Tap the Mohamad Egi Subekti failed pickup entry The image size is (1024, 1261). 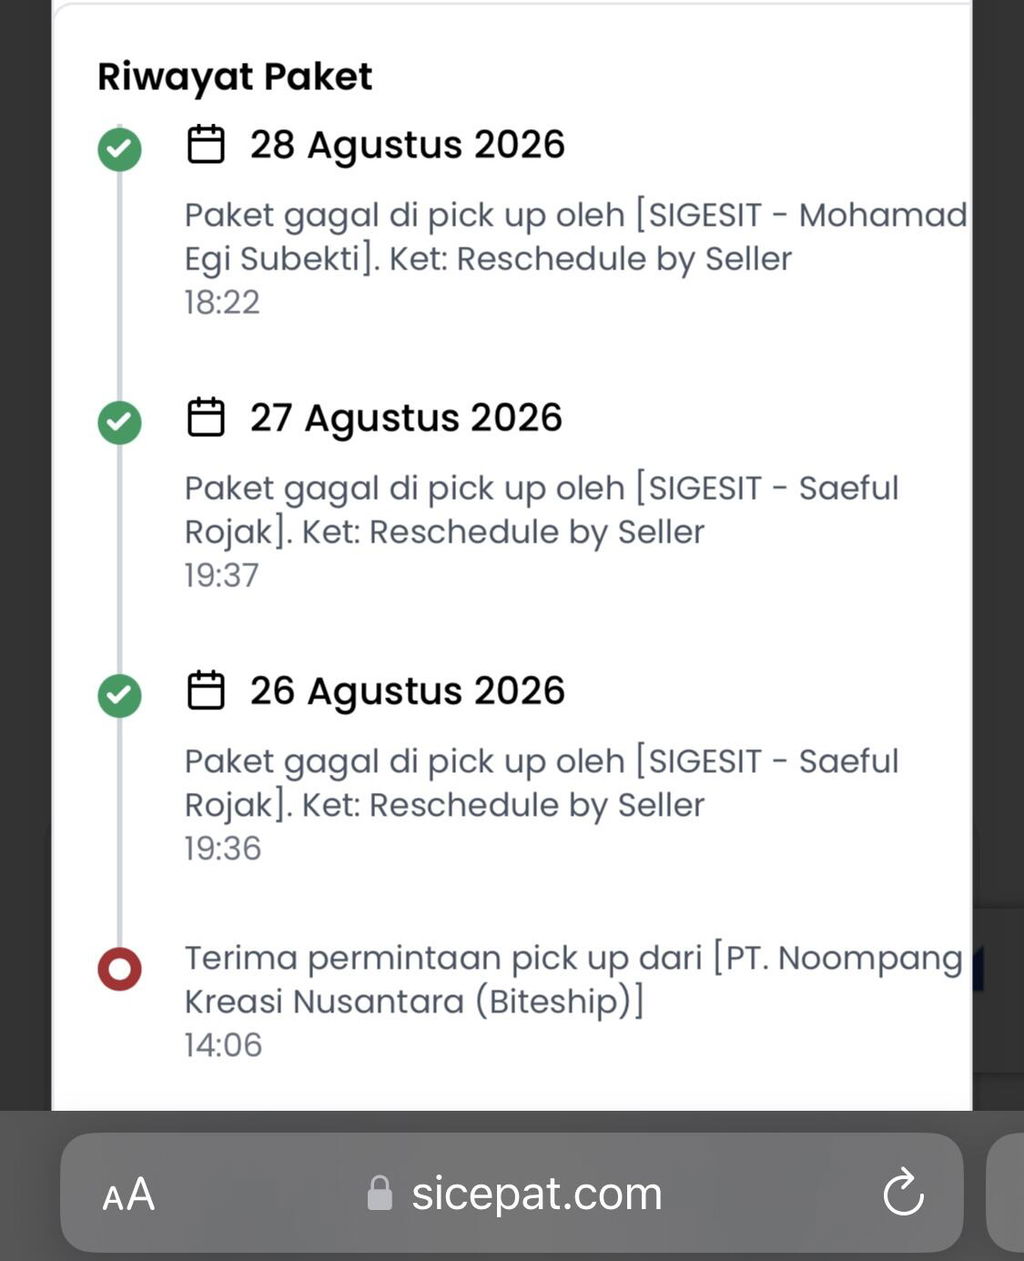pos(576,237)
